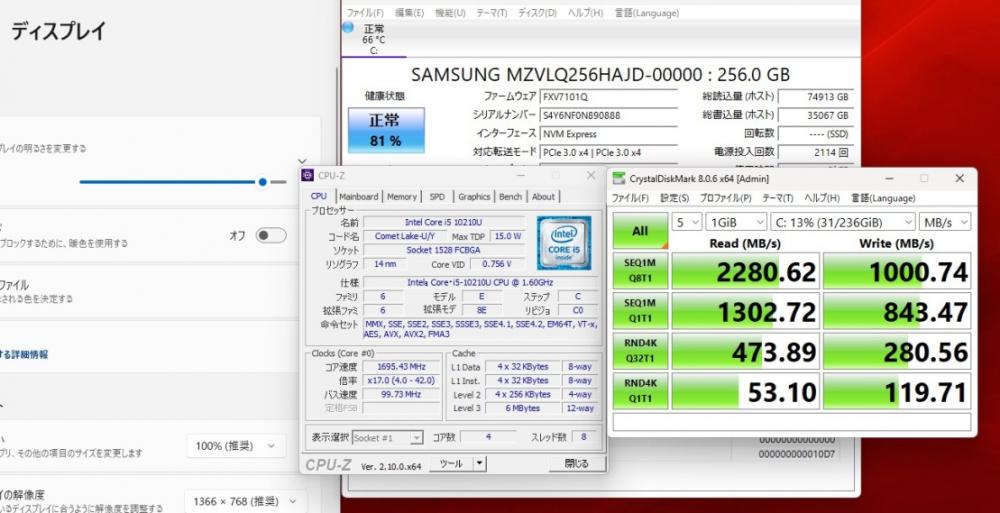Select the CPU tab in CPU-Z
1000x513 pixels.
(x=319, y=196)
